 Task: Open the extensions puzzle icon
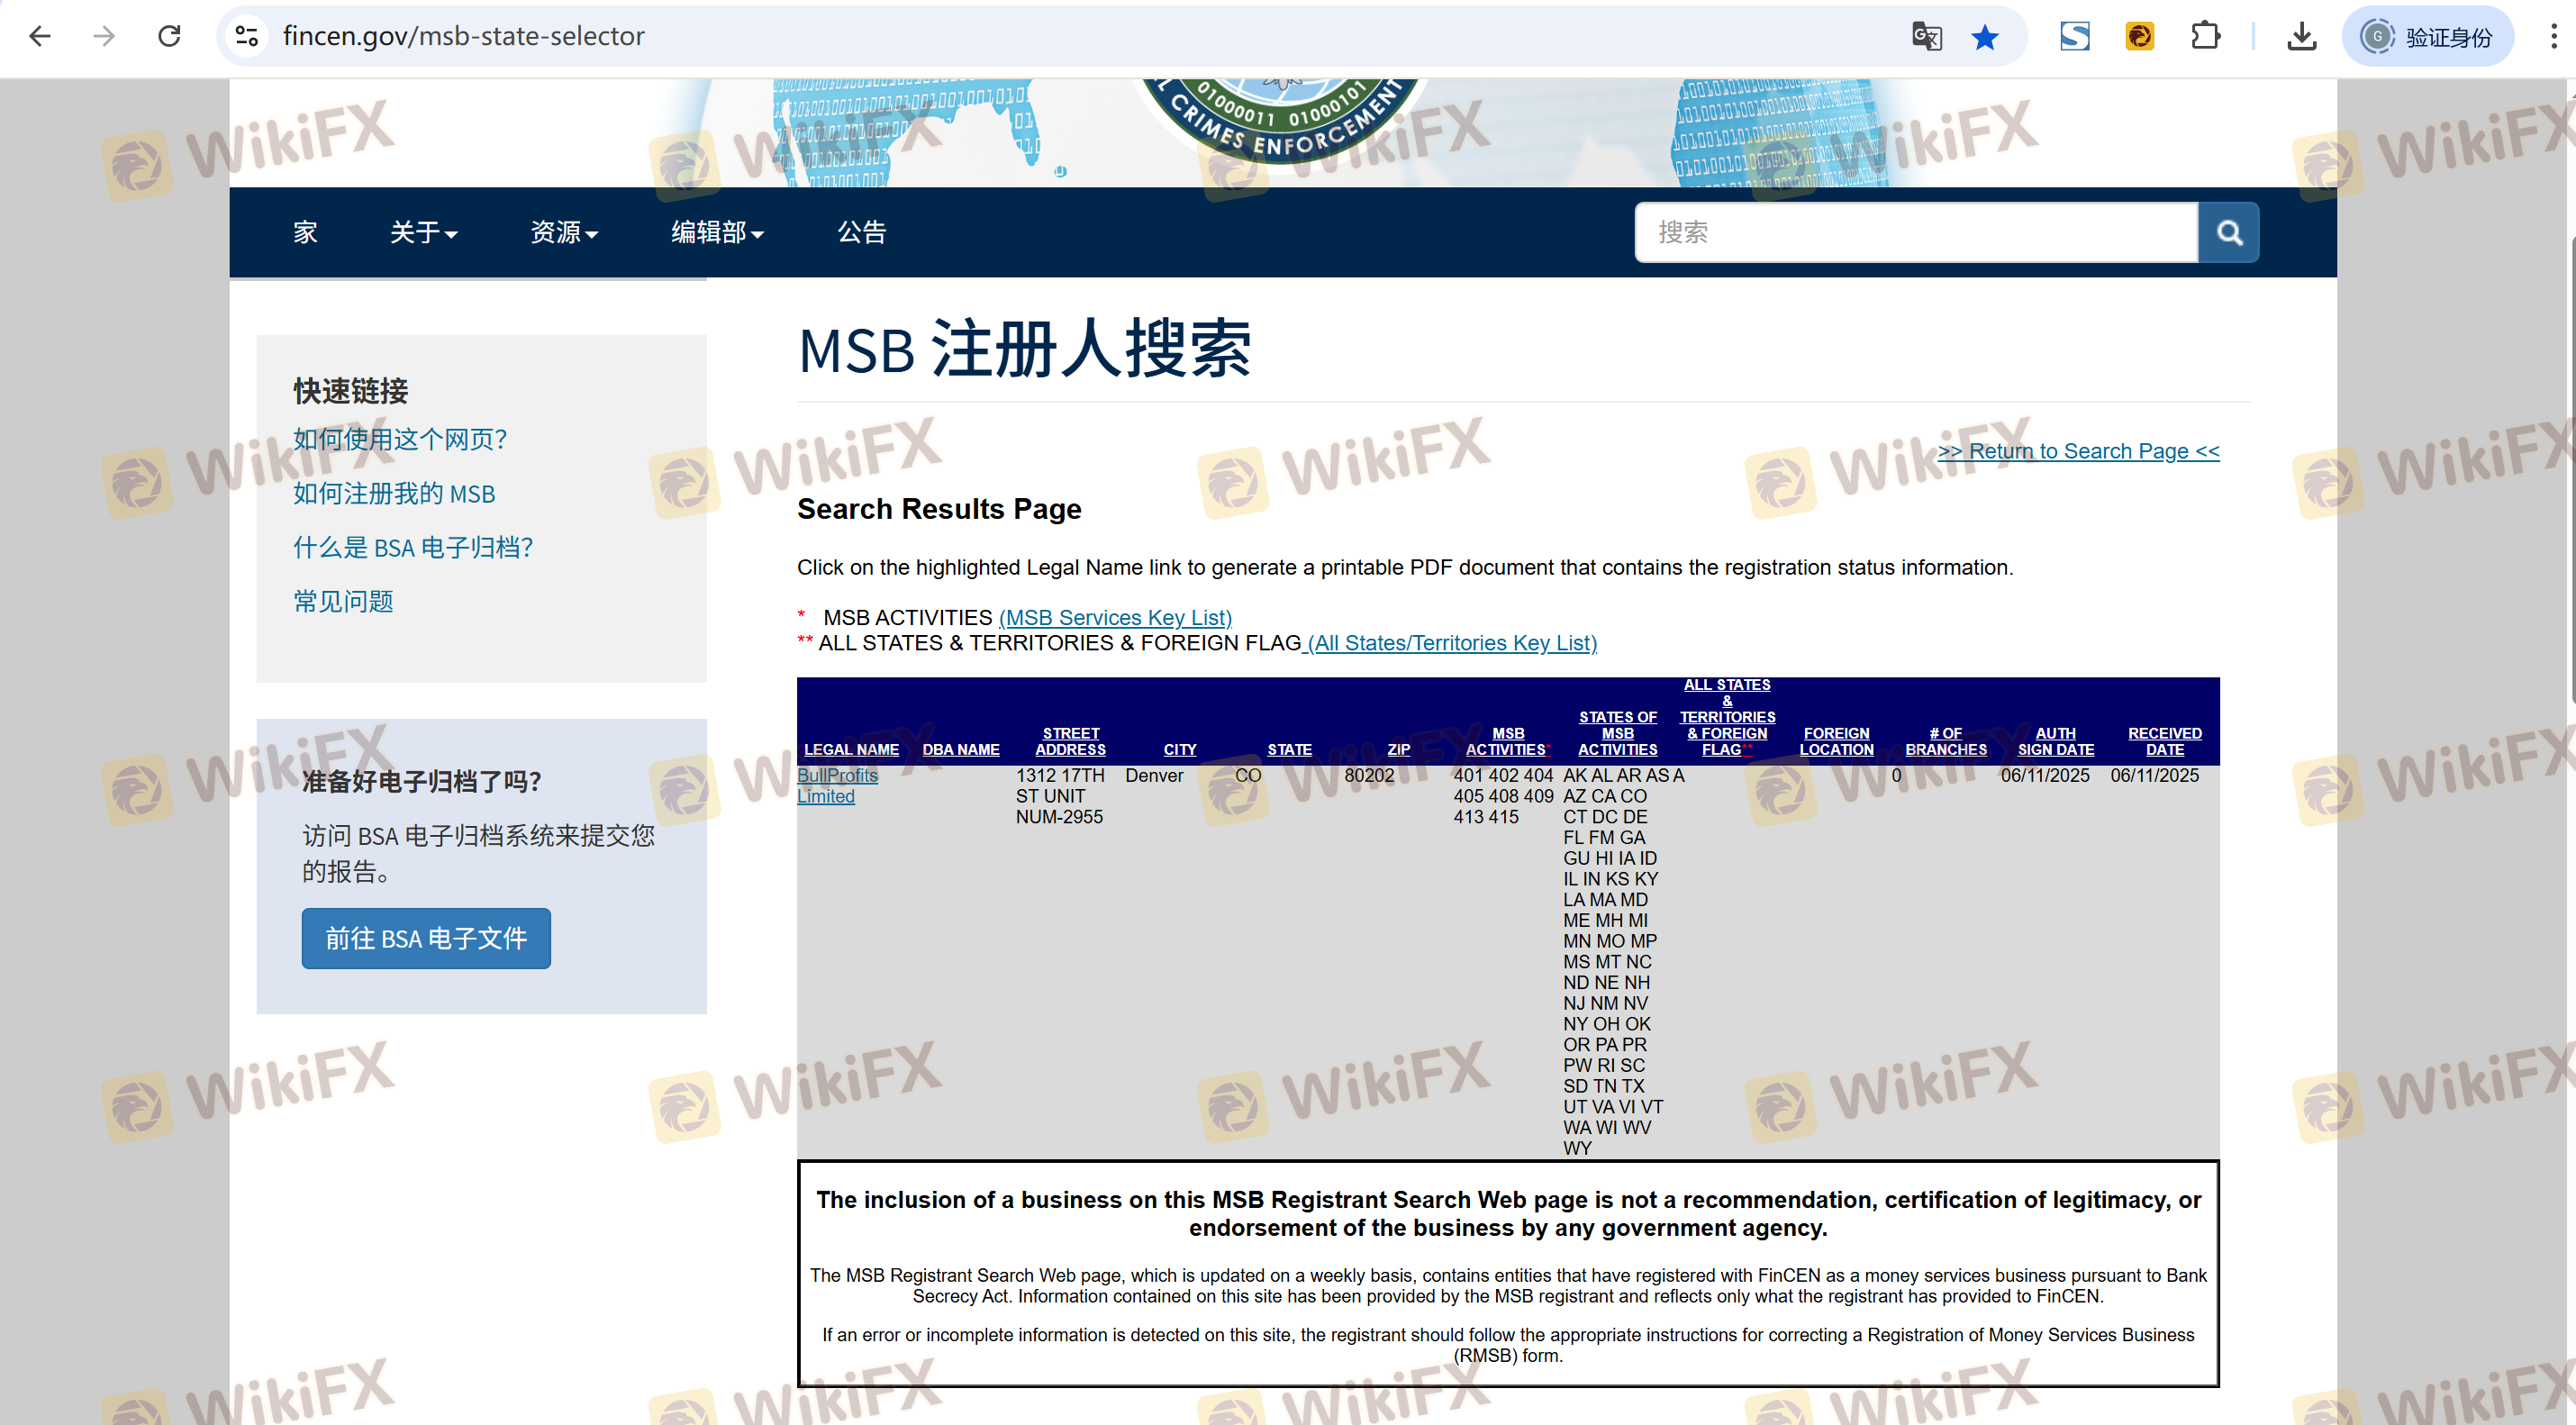[x=2205, y=37]
